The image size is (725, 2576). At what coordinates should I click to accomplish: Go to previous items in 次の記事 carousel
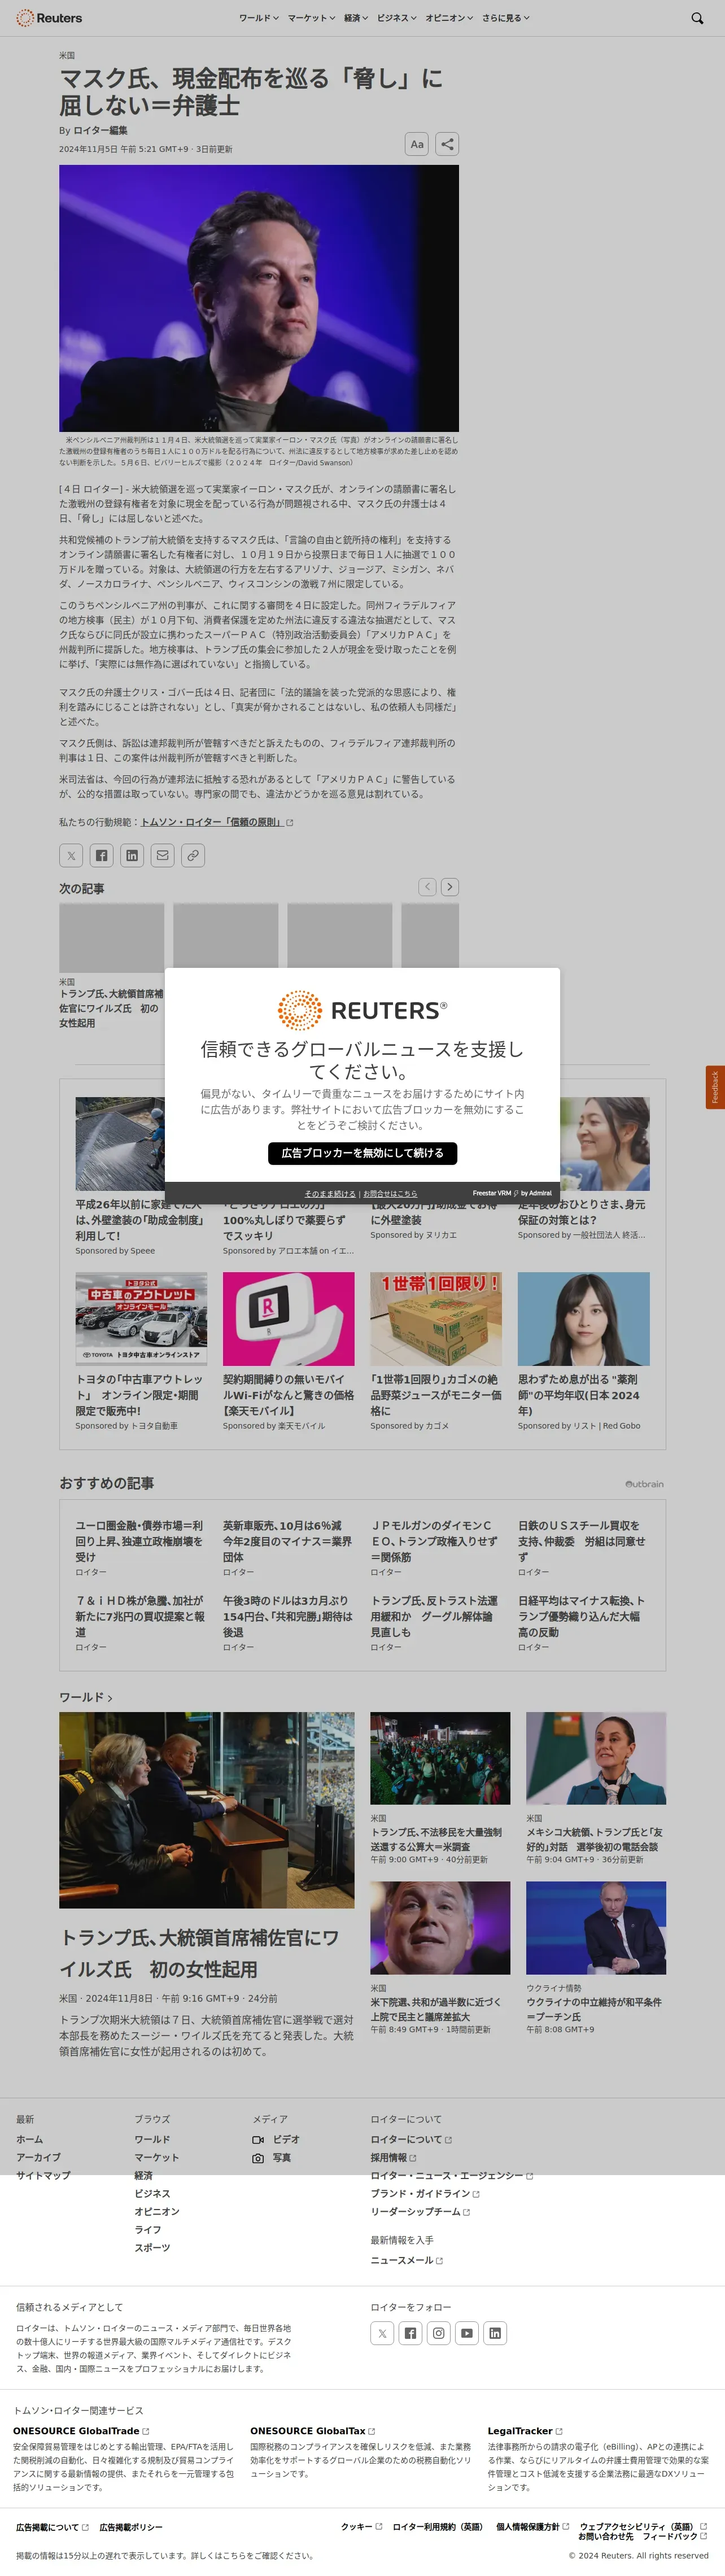[x=427, y=887]
